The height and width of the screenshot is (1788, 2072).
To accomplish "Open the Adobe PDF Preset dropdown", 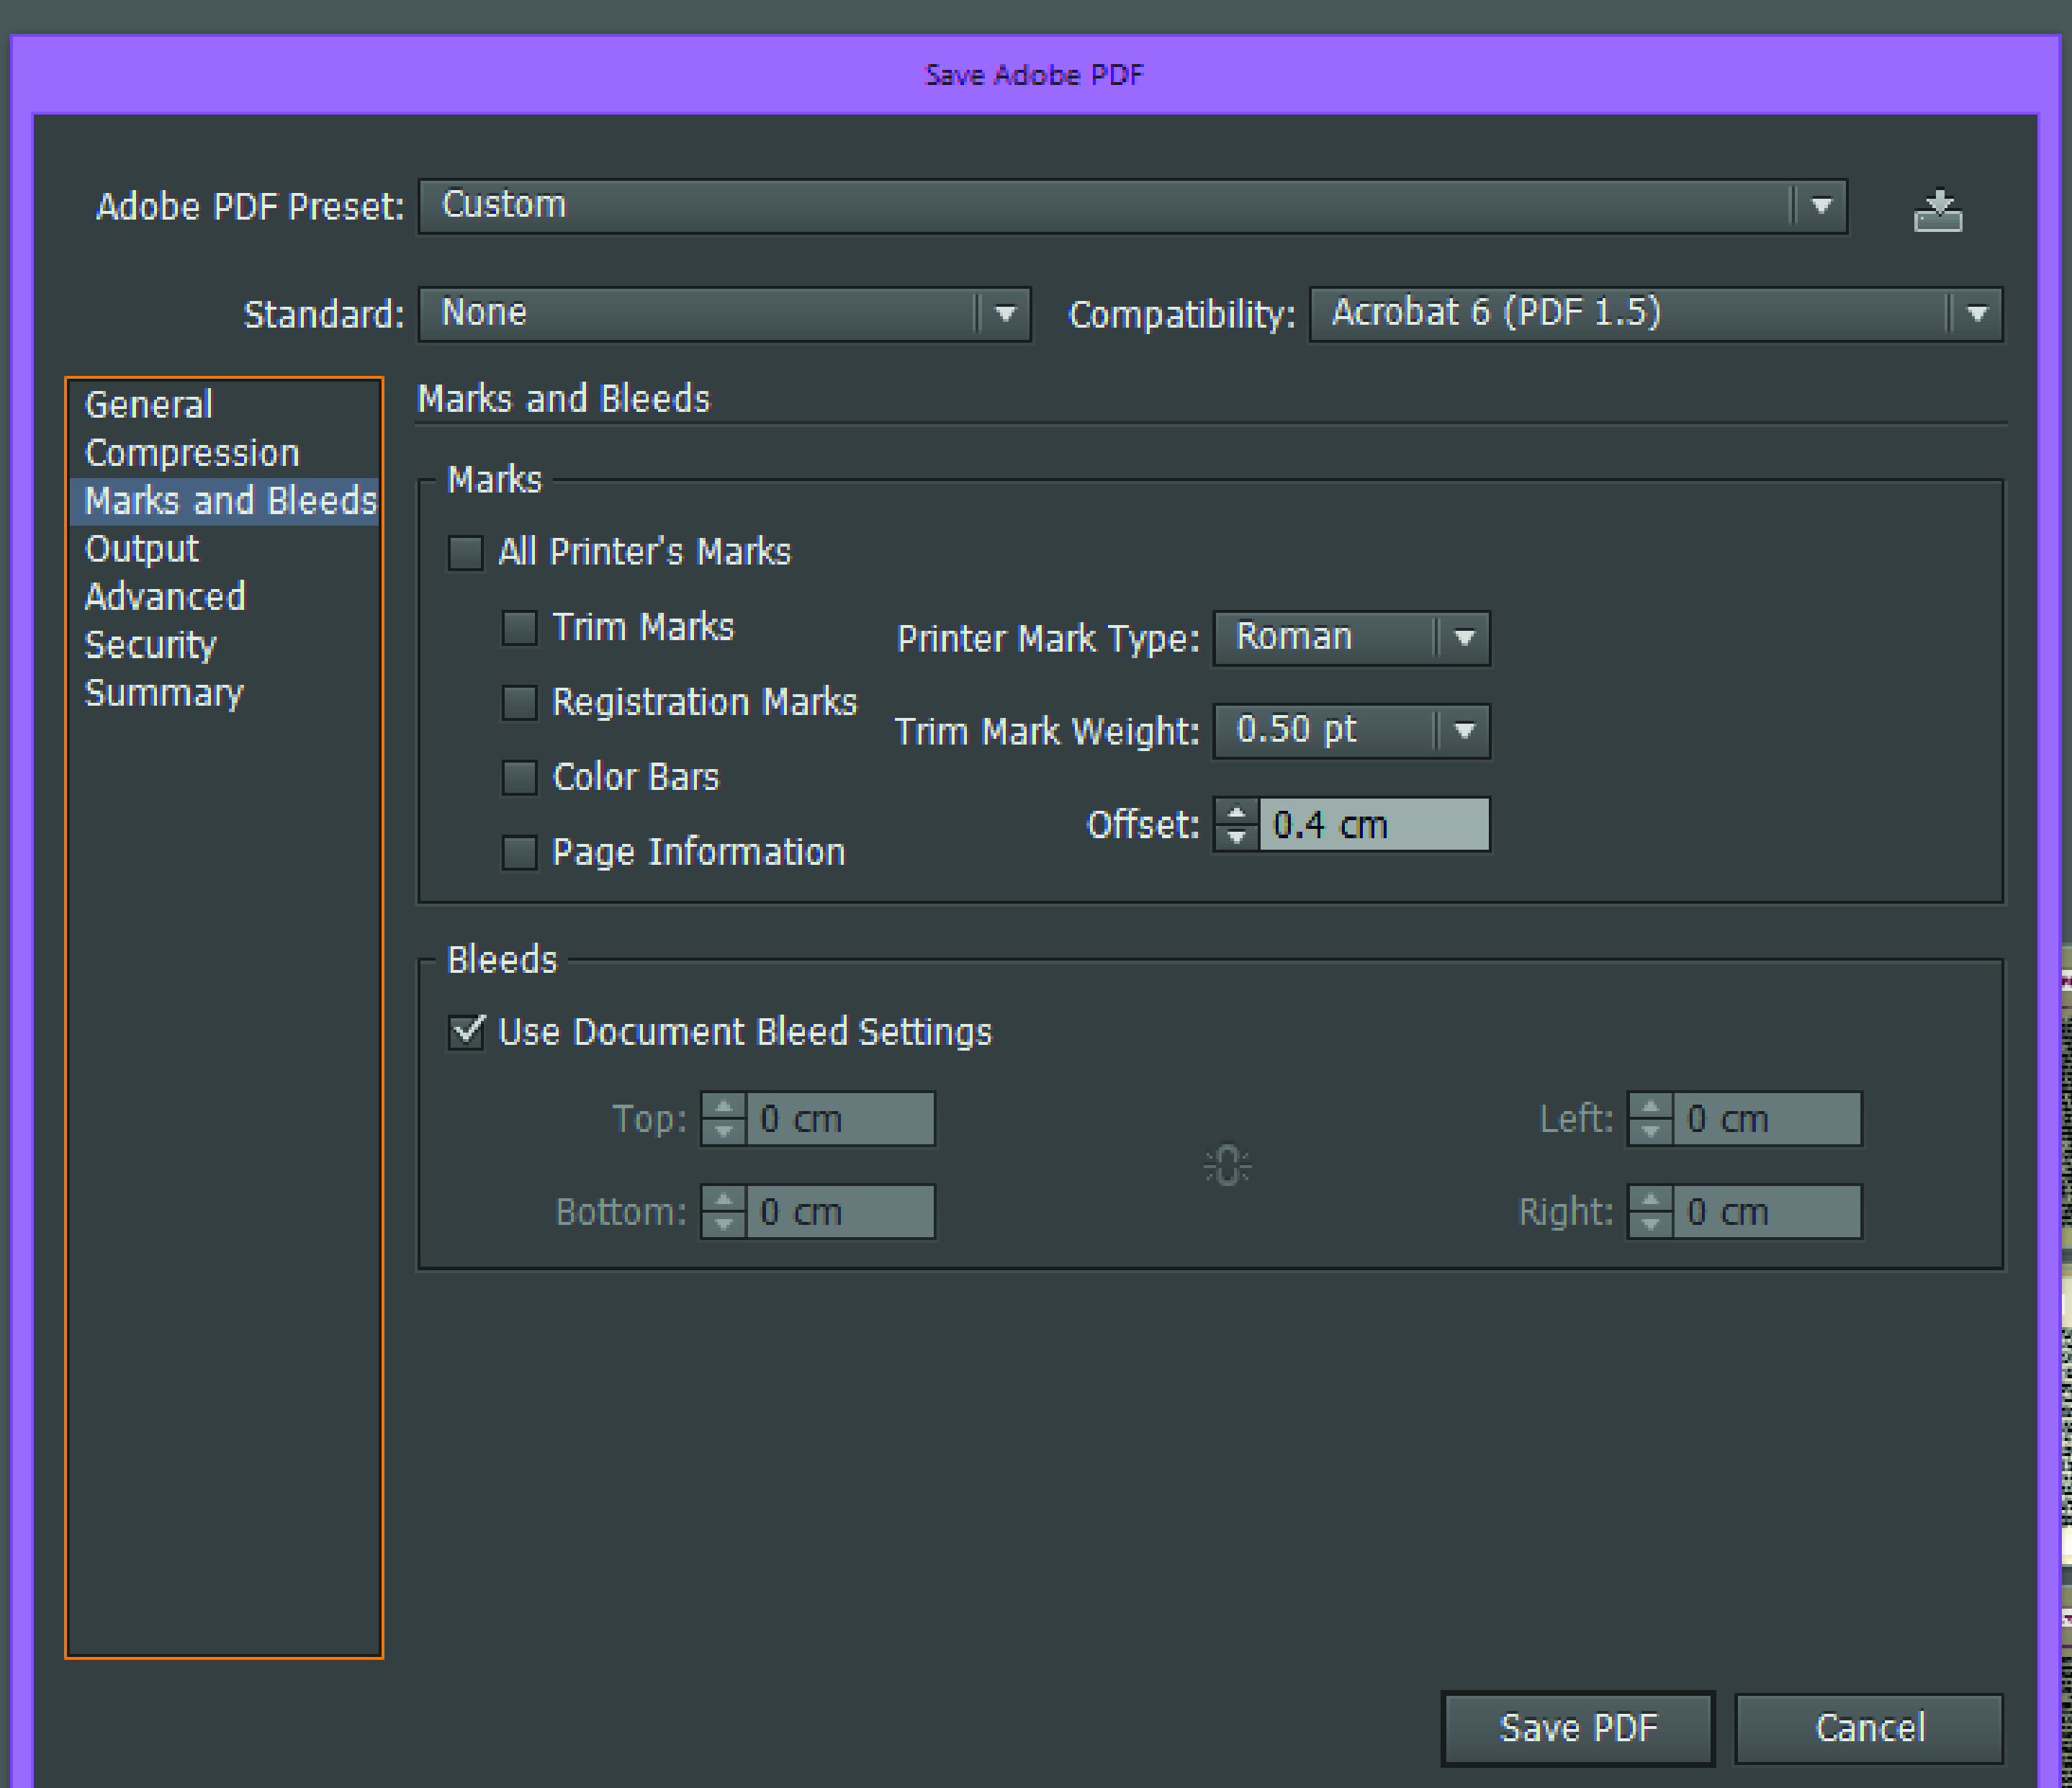I will pos(1820,206).
